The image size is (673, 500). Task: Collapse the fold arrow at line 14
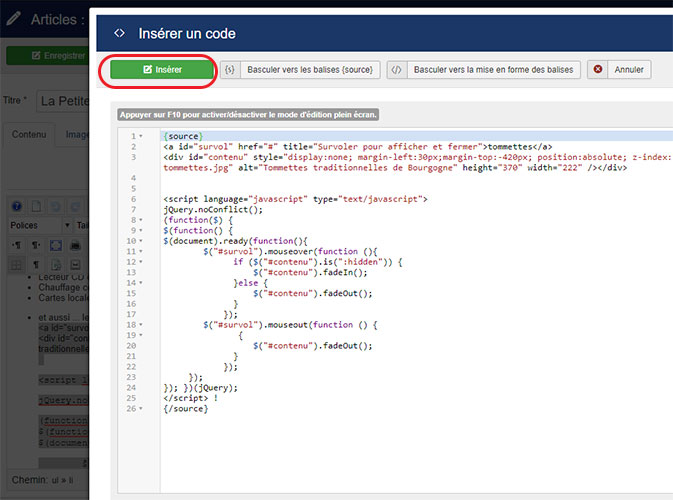coord(141,283)
